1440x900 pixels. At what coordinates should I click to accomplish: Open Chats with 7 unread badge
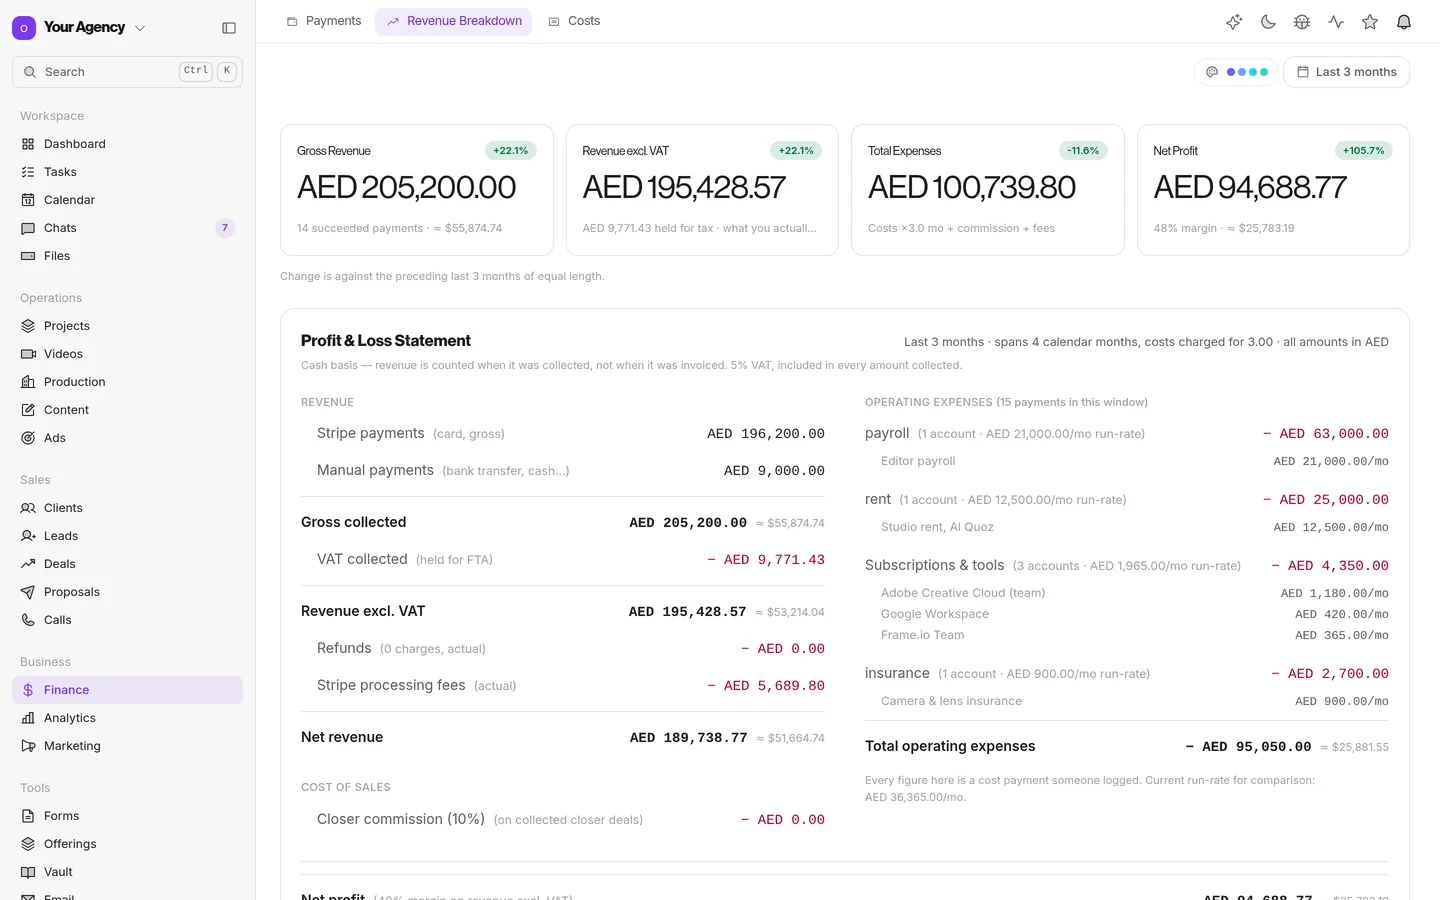tap(127, 228)
